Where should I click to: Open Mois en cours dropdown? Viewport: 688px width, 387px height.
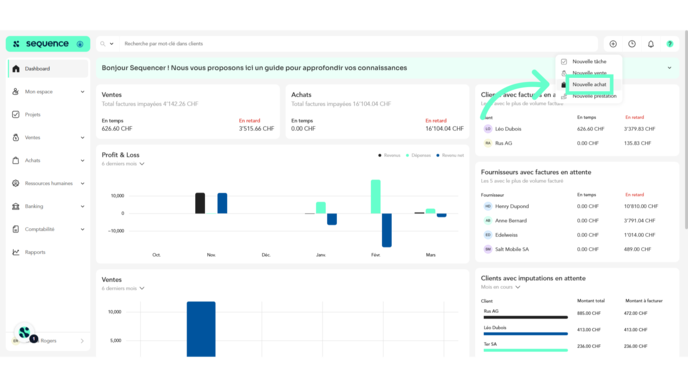click(500, 287)
